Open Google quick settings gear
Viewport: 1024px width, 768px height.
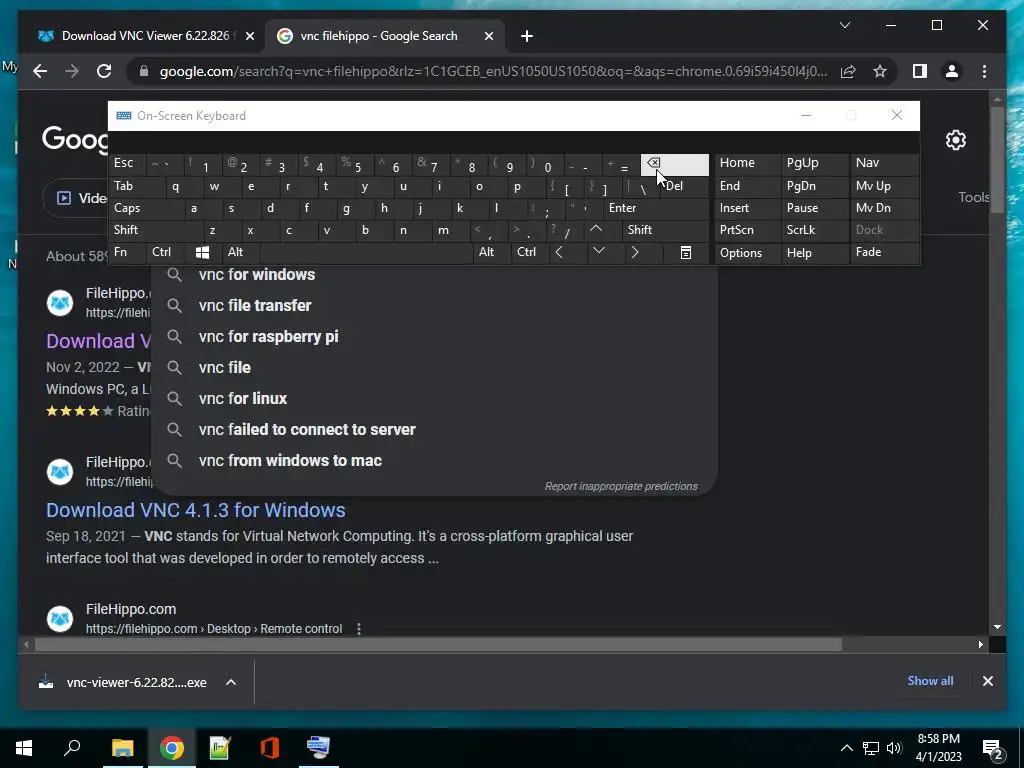(955, 140)
